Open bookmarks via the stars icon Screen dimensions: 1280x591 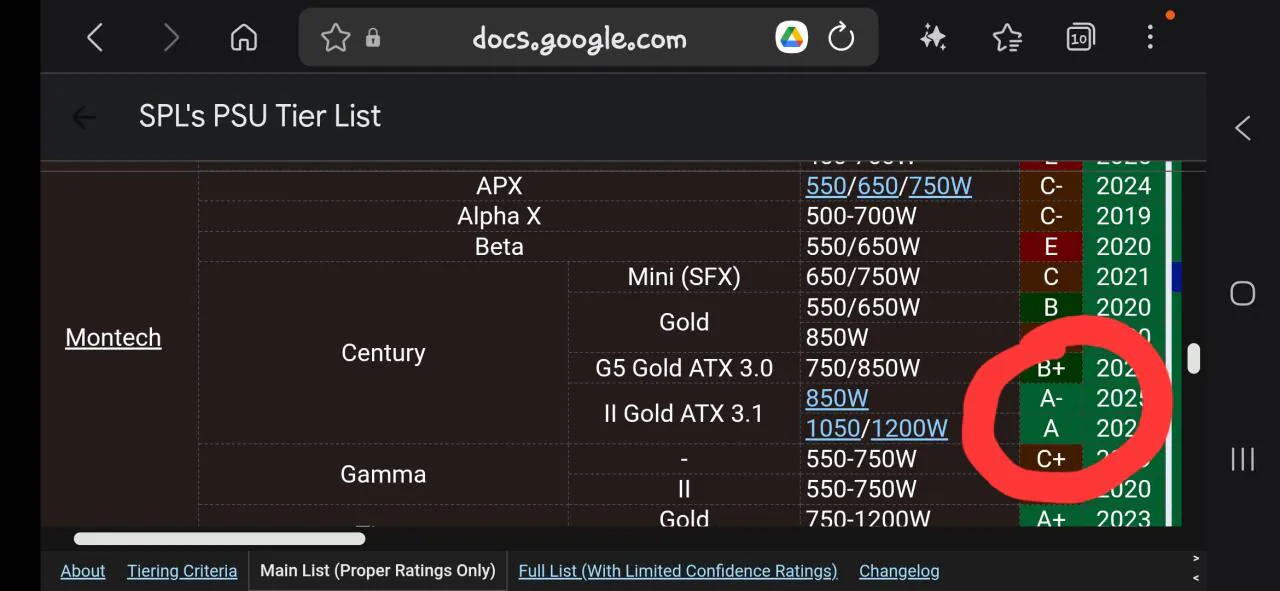coord(1006,37)
